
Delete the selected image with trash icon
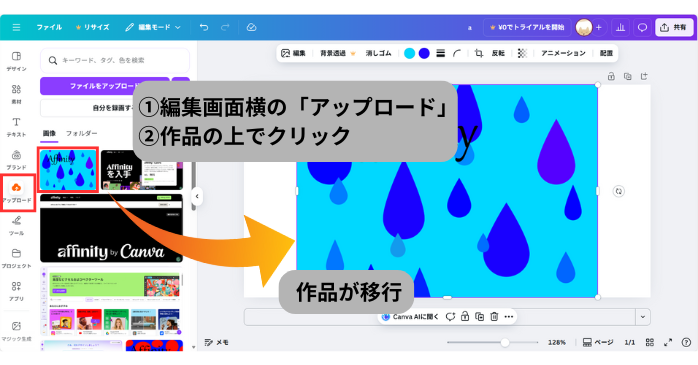coord(494,317)
